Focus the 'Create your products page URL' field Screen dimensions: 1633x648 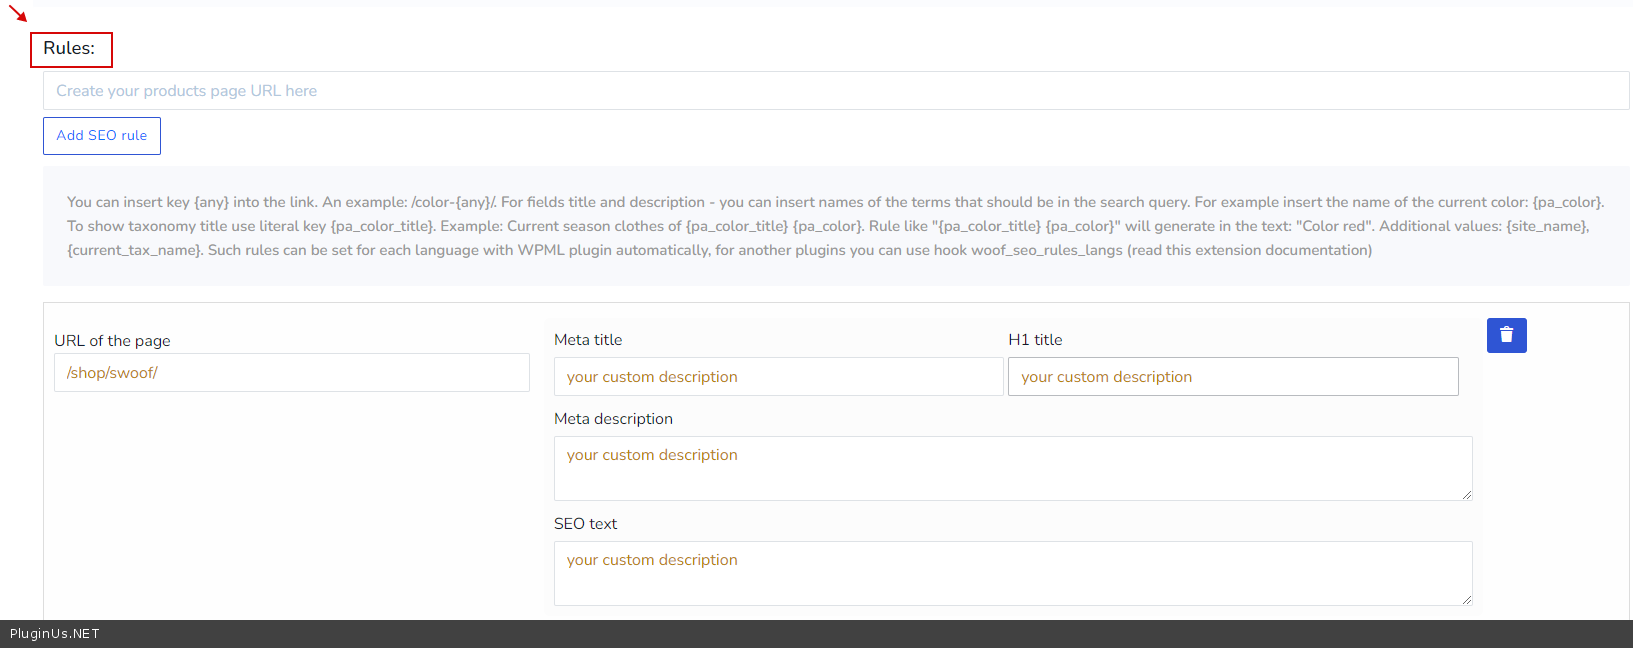pyautogui.click(x=835, y=91)
